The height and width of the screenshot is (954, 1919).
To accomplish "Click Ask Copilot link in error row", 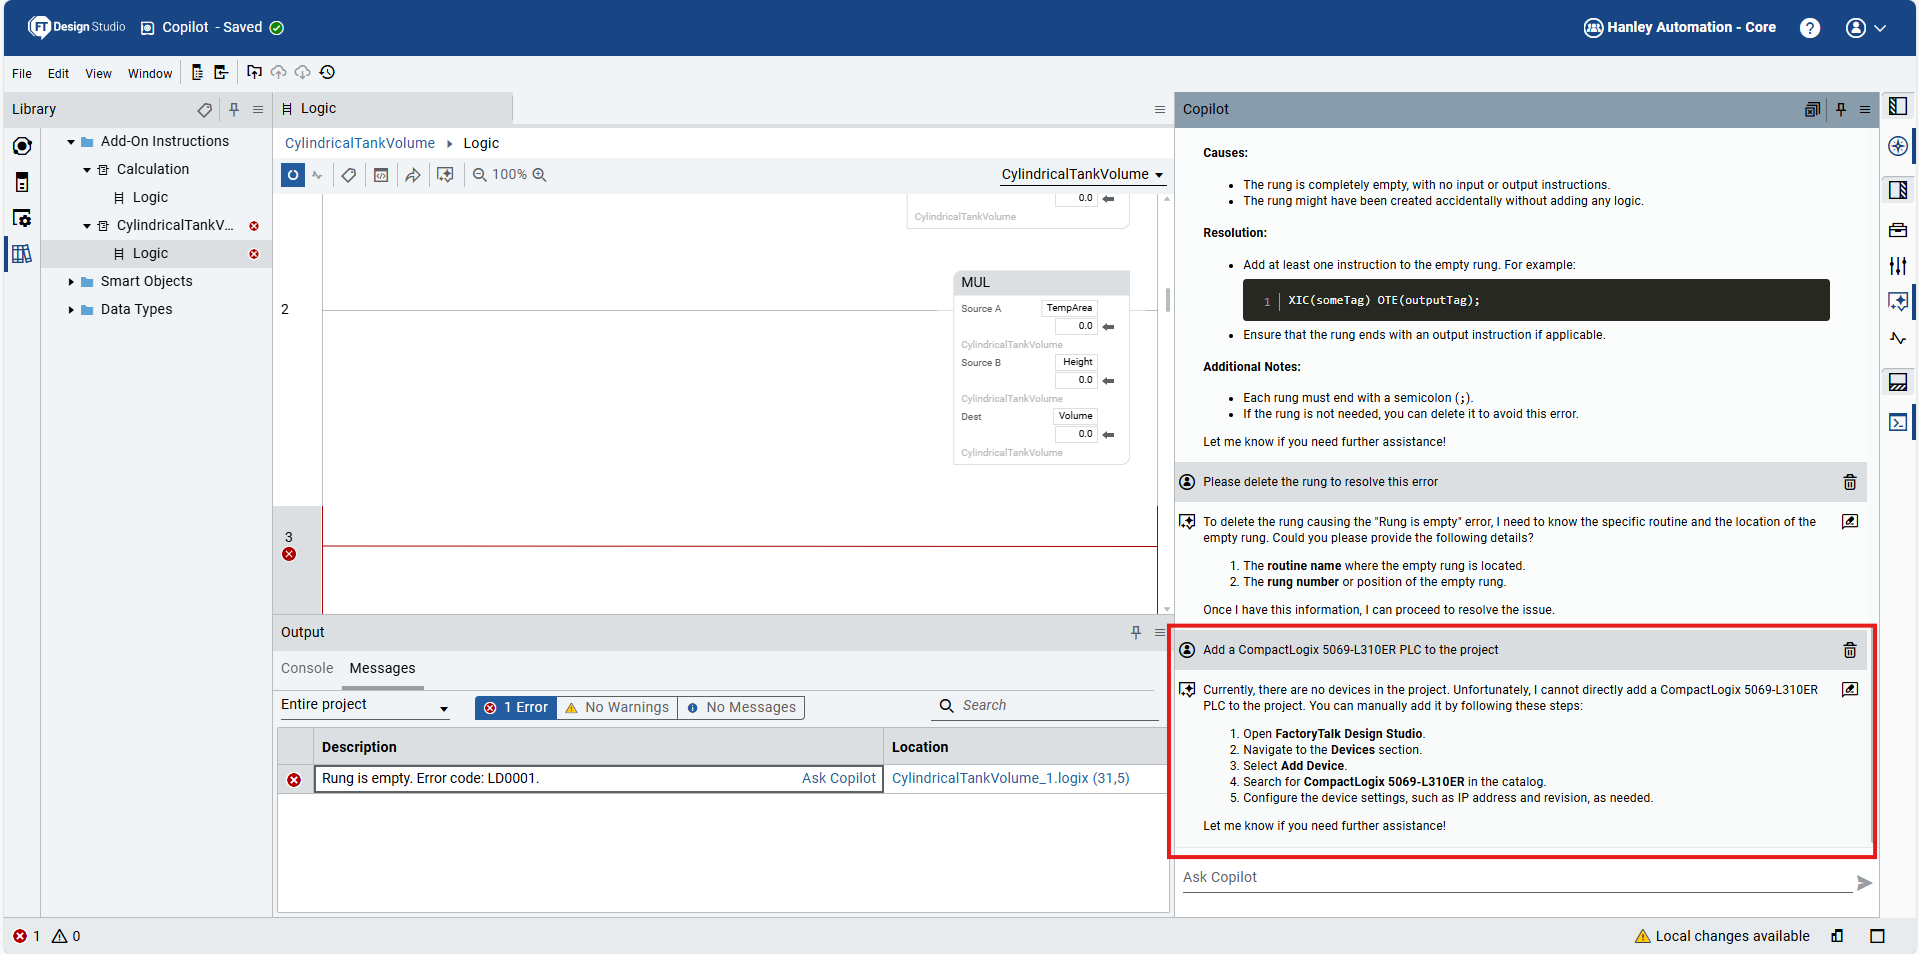I will tap(838, 779).
